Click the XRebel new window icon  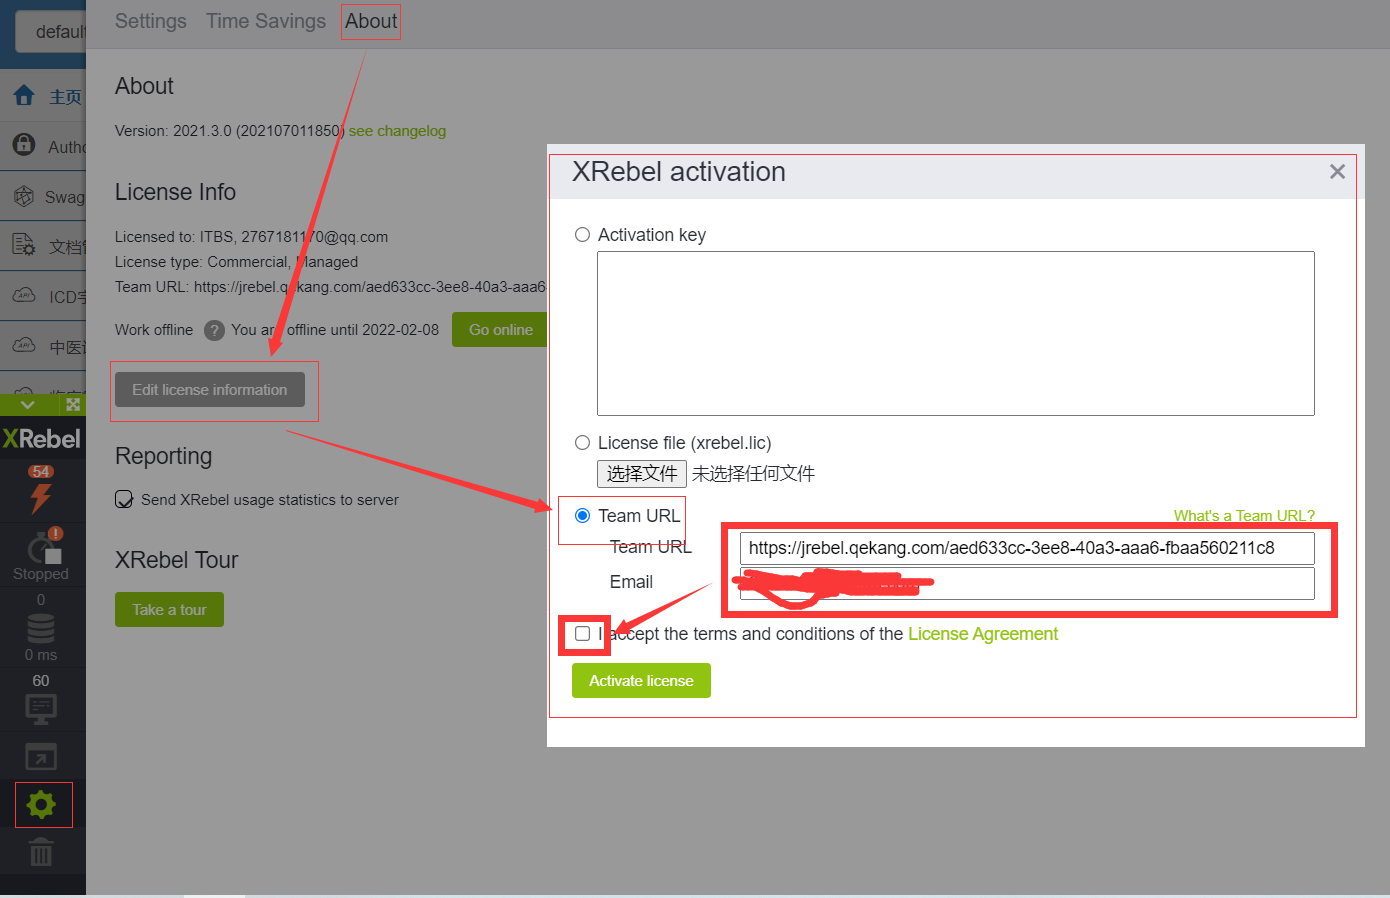point(41,757)
